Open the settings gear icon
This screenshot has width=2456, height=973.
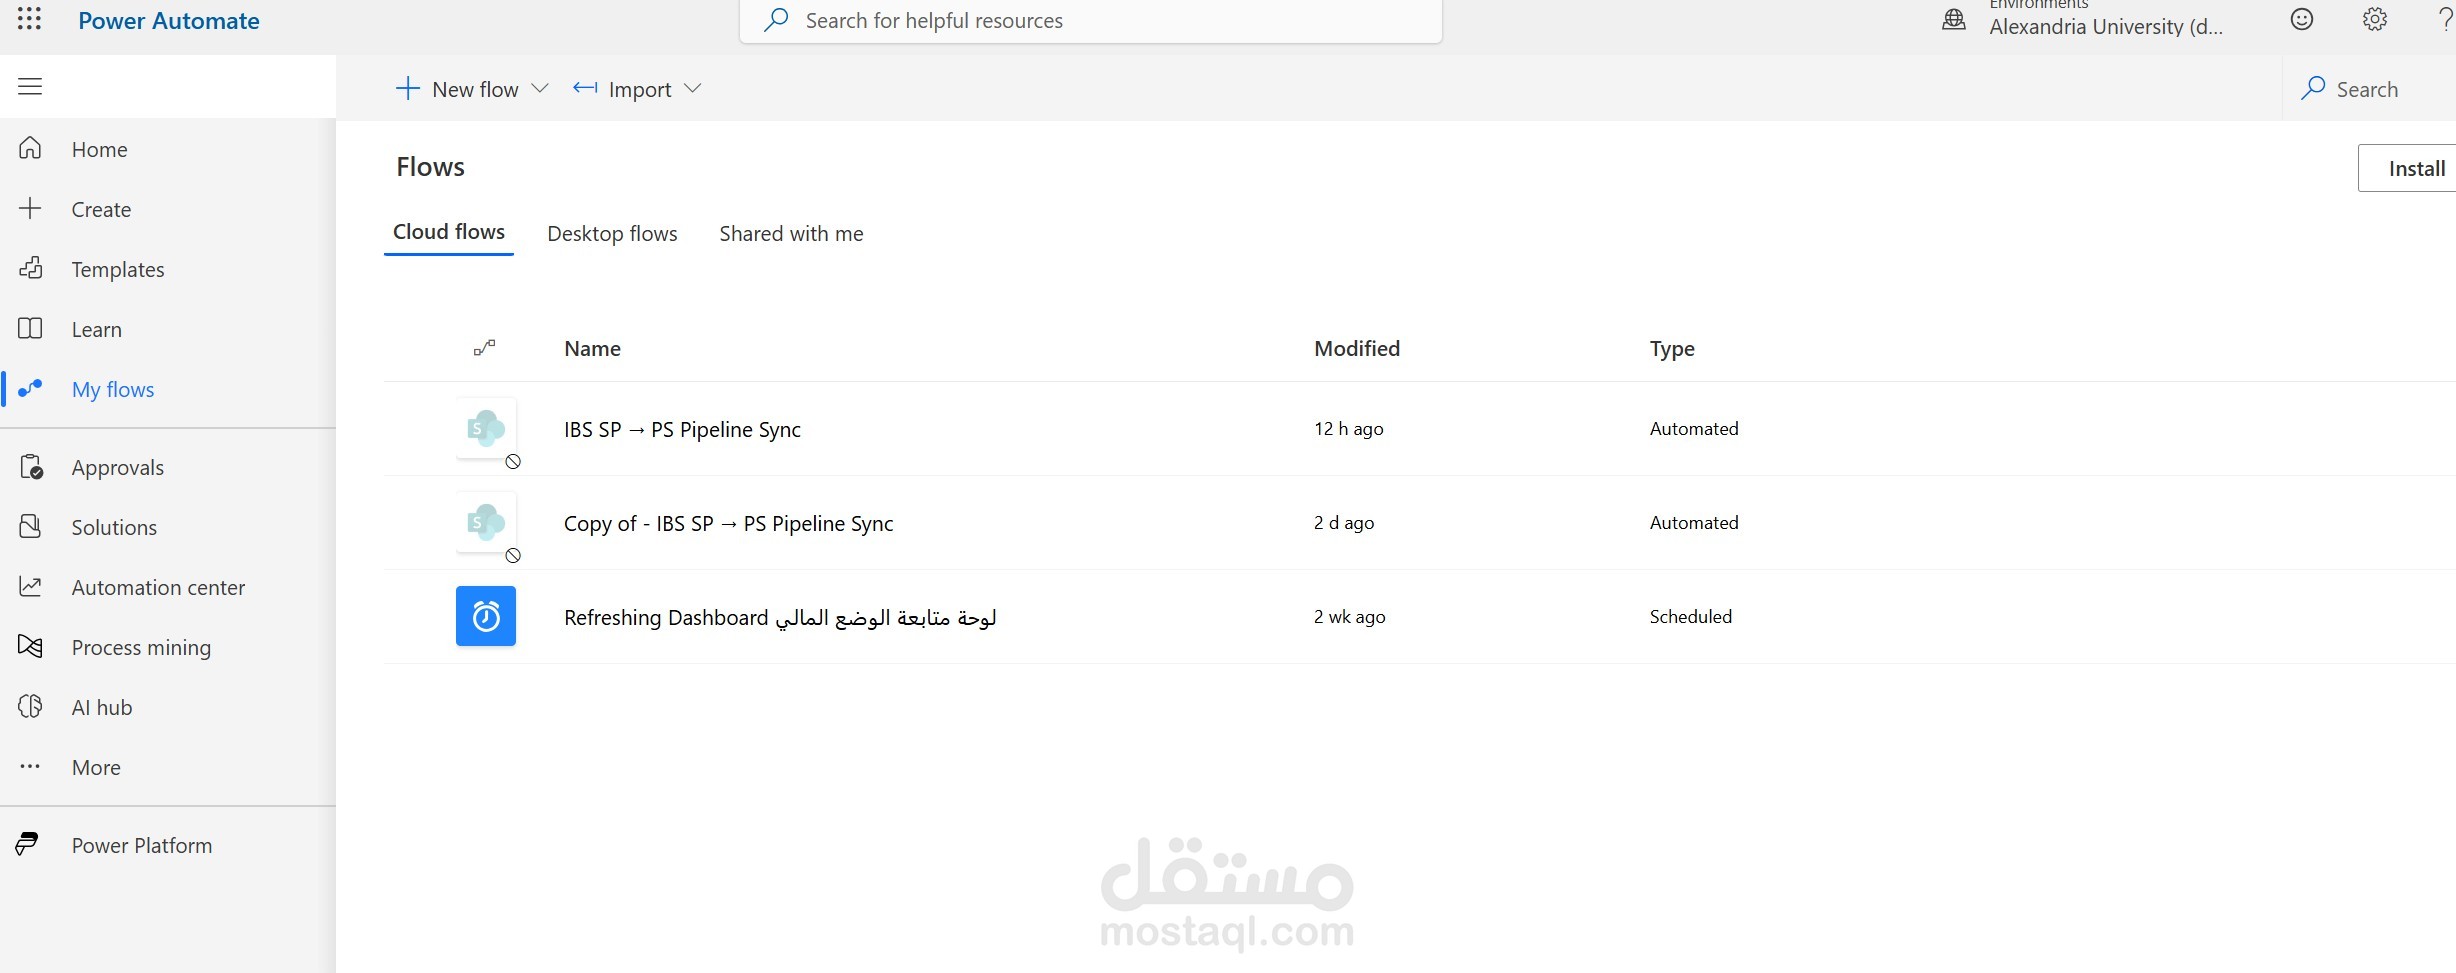2375,20
